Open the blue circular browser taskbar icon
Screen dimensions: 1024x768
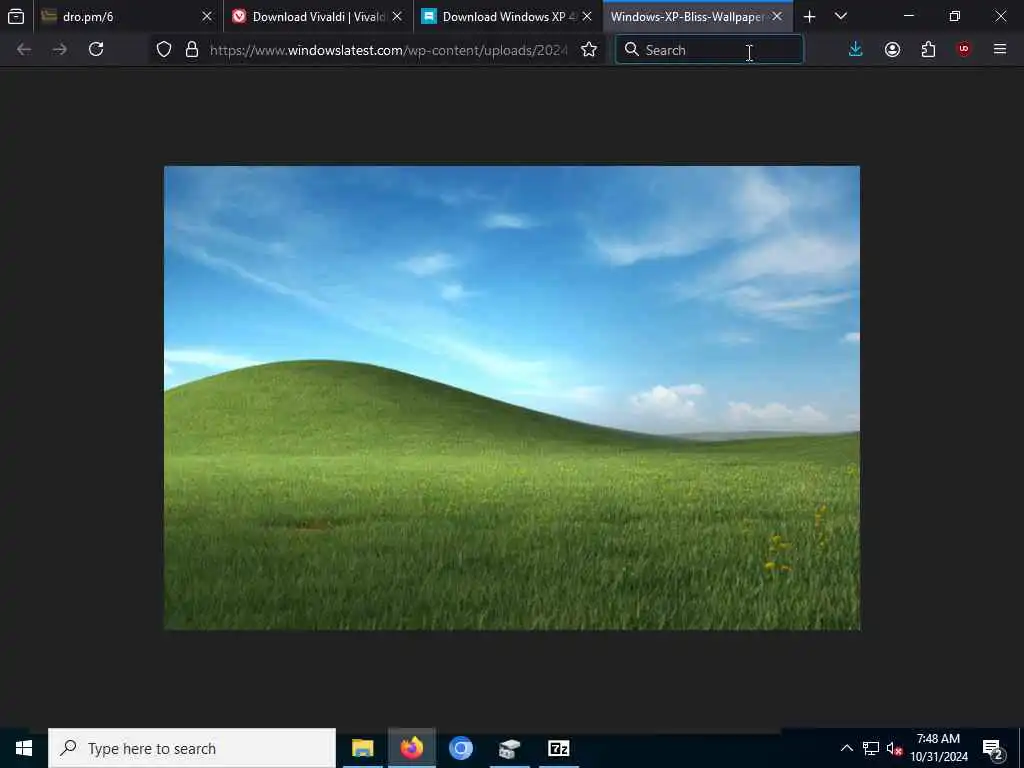point(460,748)
